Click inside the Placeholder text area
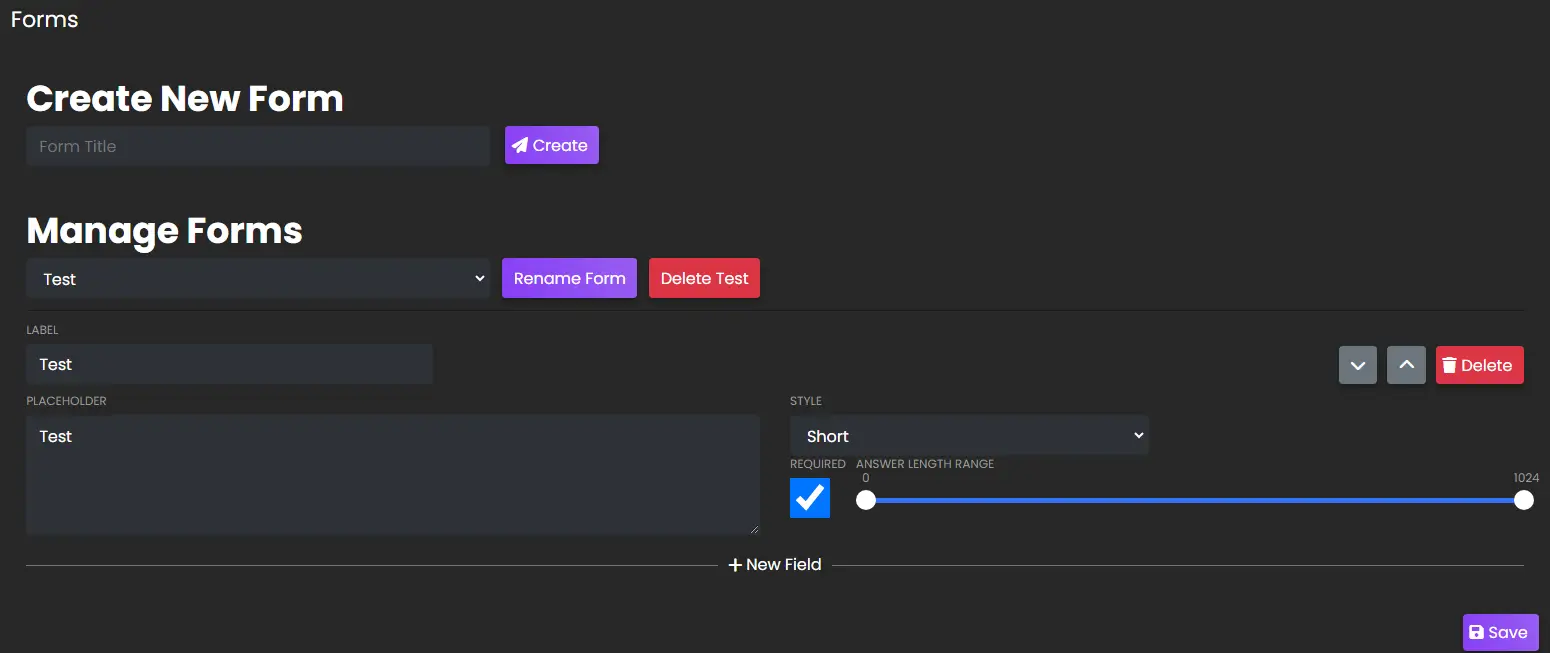Viewport: 1550px width, 653px height. coord(392,474)
